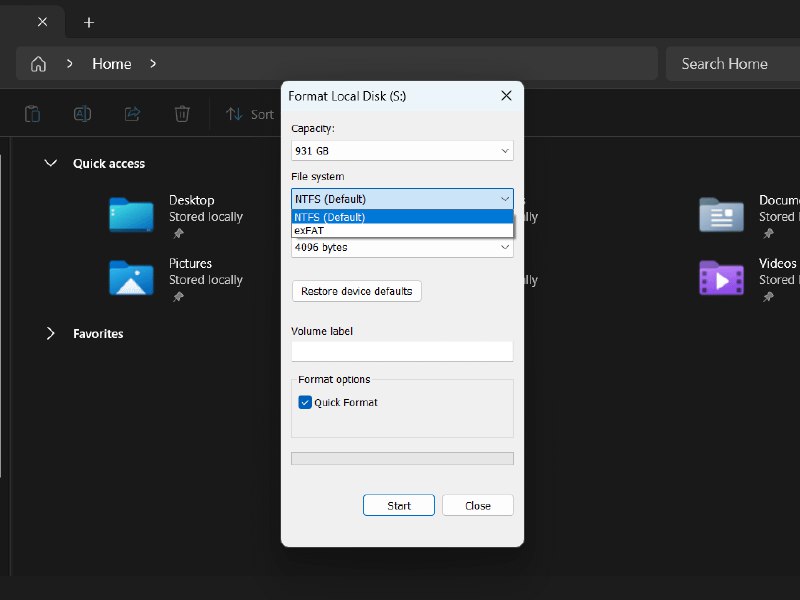Click the Favorites heading
The width and height of the screenshot is (800, 600).
coord(98,334)
